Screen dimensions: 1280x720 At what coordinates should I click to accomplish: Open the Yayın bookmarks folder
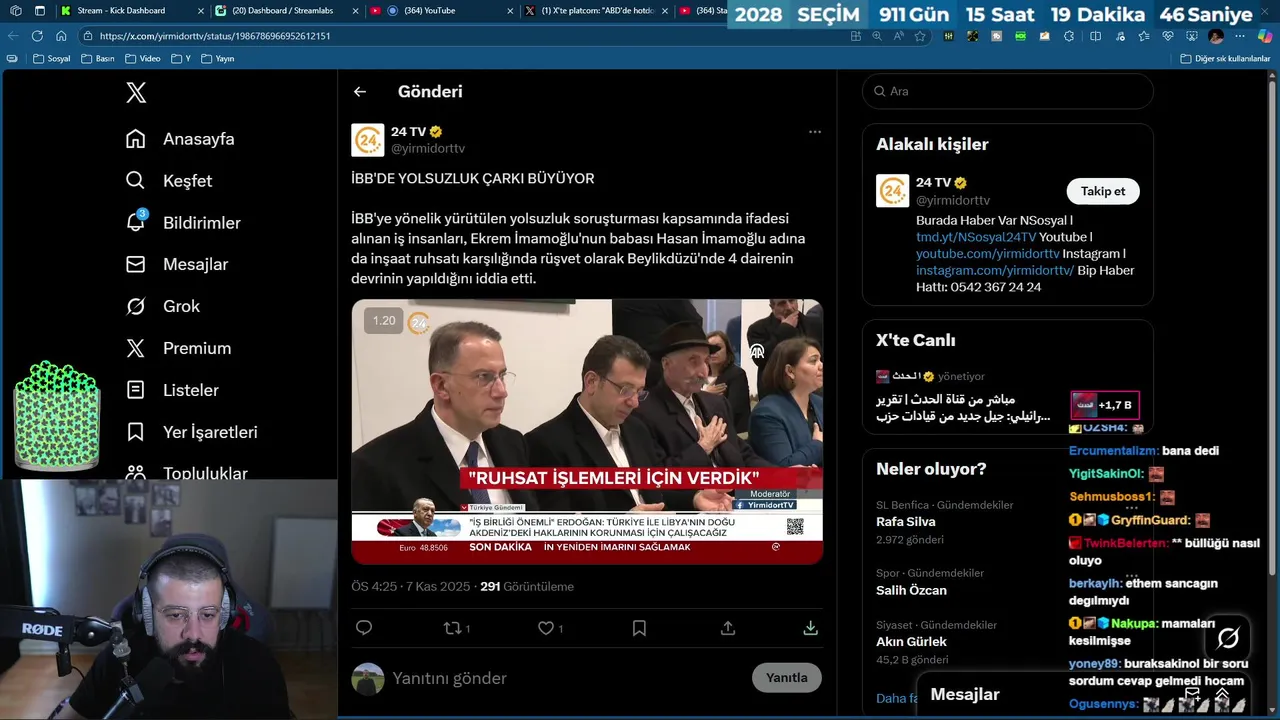(218, 59)
